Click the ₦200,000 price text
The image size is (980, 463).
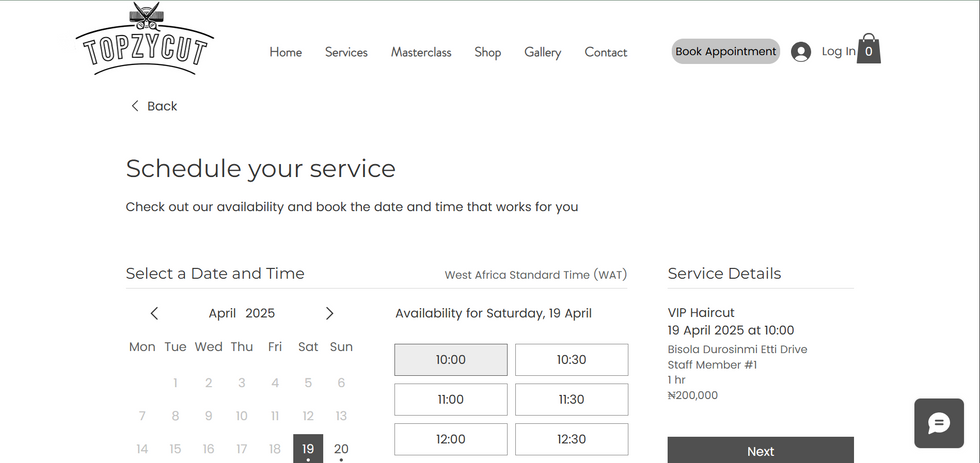692,396
